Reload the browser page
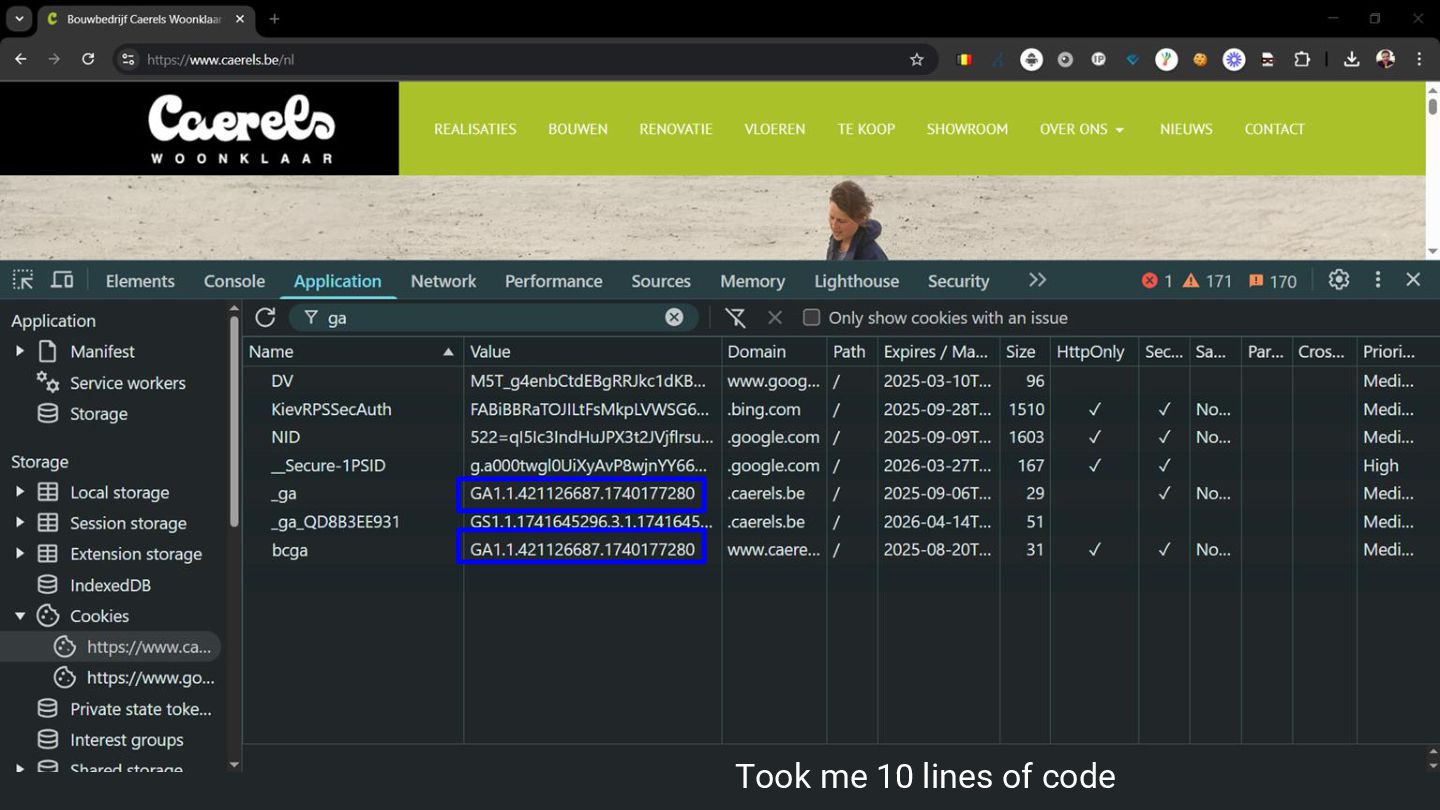Image resolution: width=1440 pixels, height=810 pixels. 88,59
